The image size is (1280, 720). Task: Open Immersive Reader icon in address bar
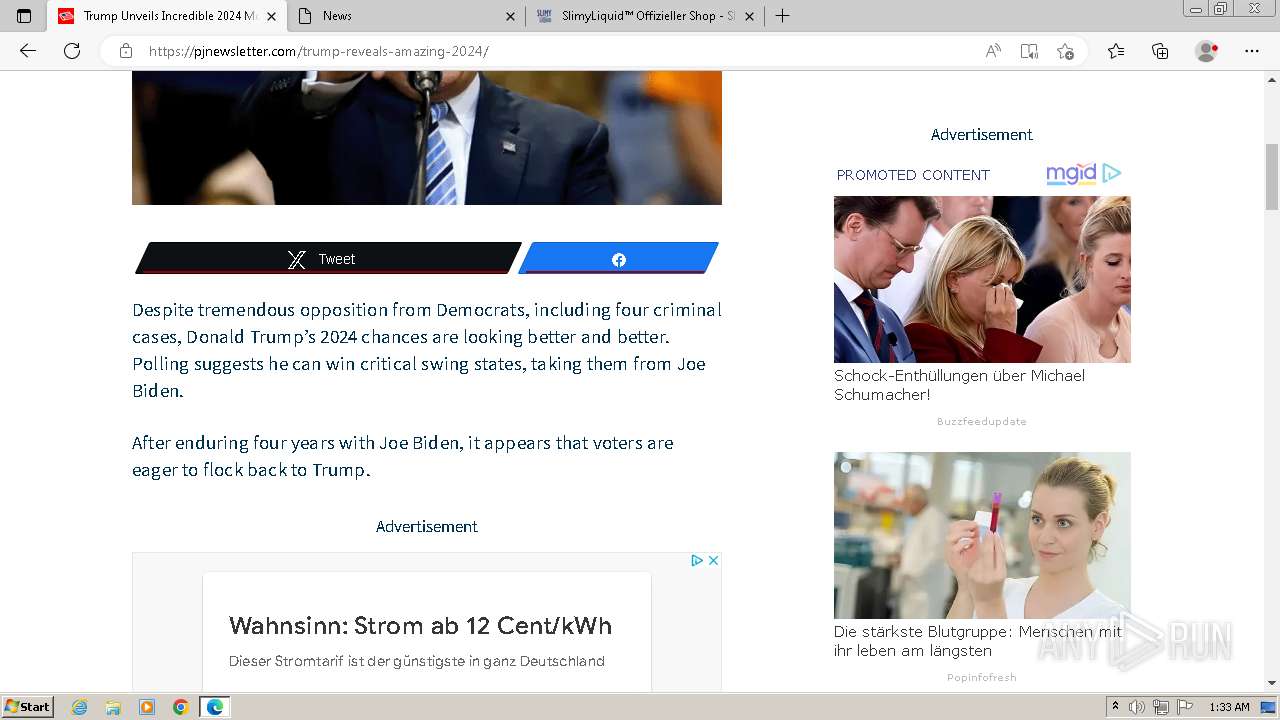click(x=1029, y=51)
